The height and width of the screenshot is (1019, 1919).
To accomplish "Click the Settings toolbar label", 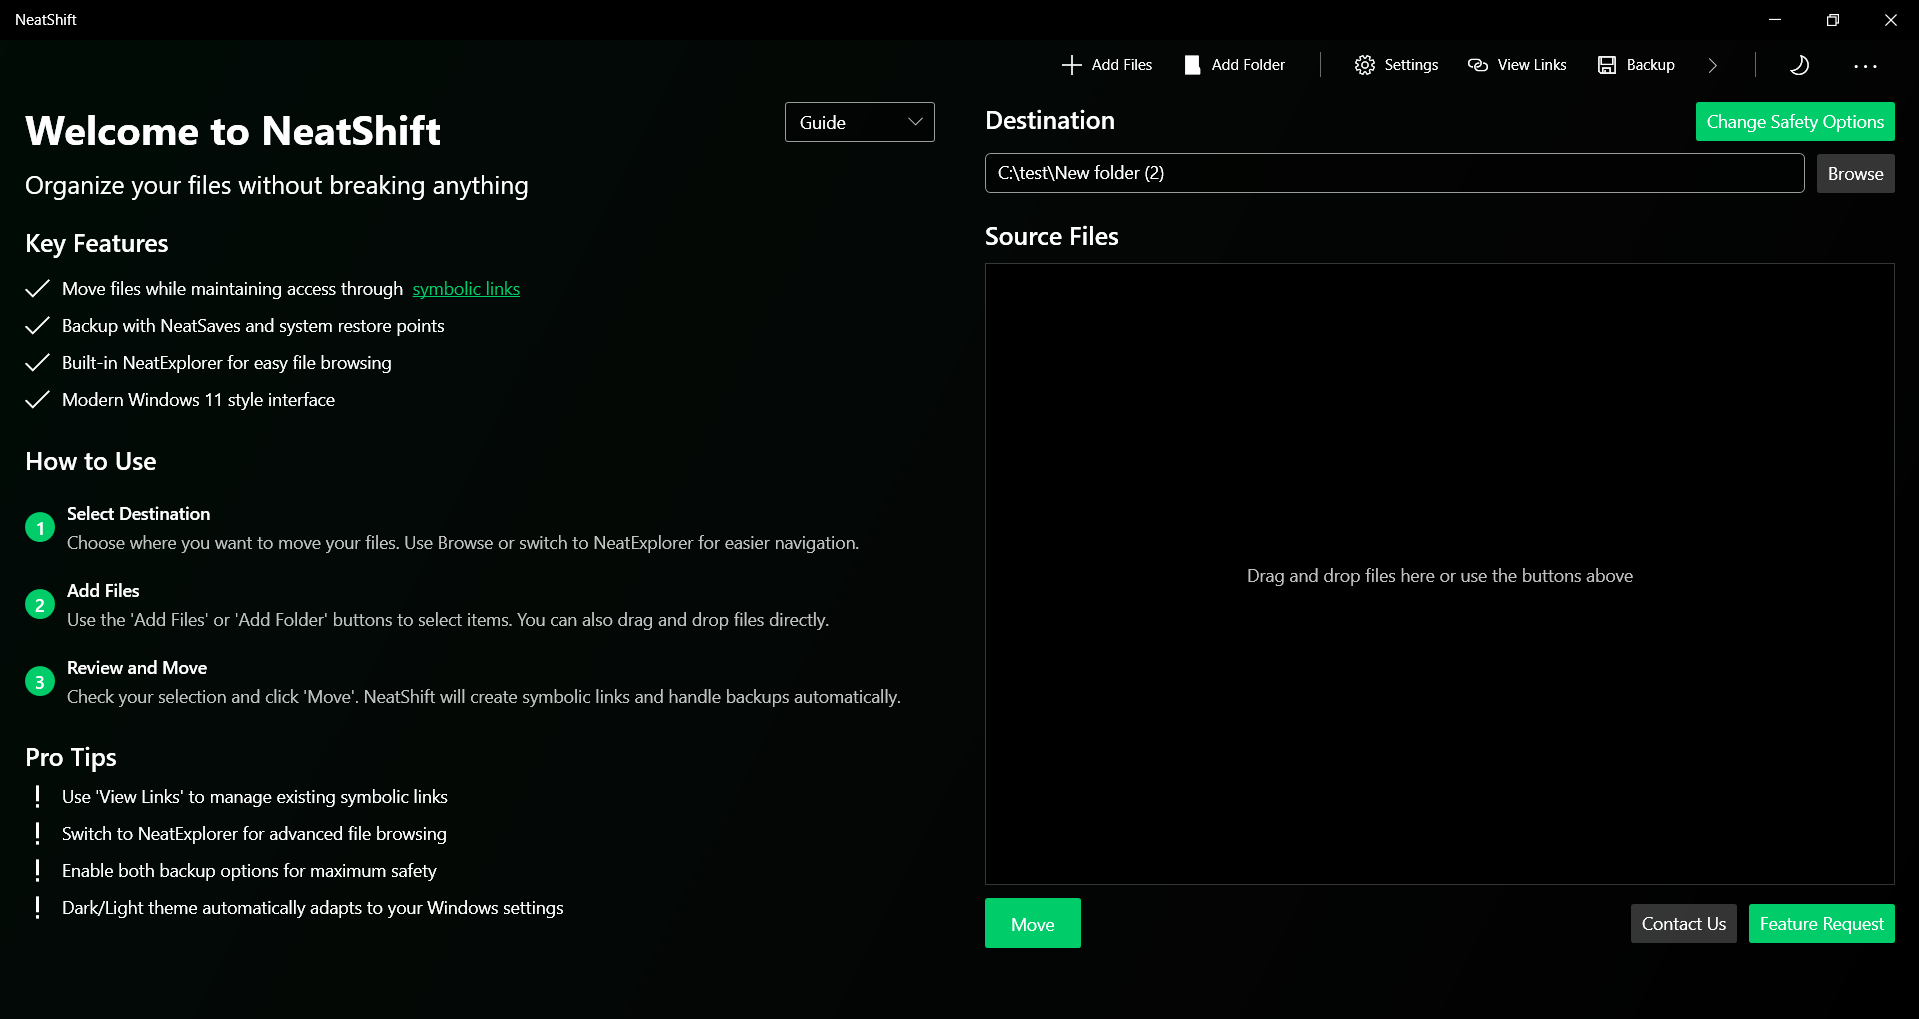I will tap(1411, 65).
